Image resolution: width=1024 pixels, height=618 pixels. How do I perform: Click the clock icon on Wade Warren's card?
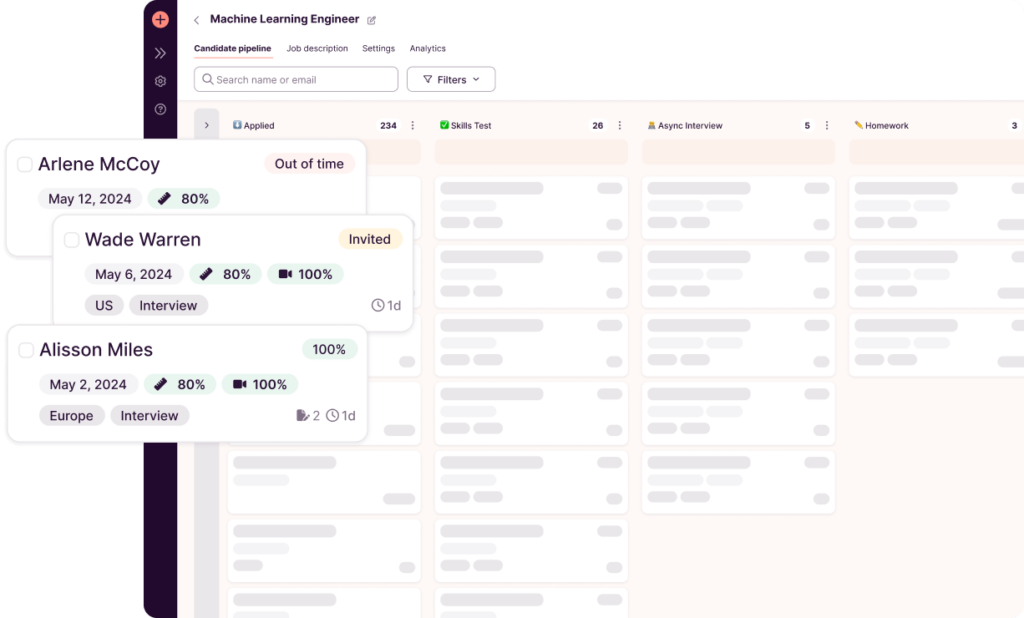(x=380, y=305)
